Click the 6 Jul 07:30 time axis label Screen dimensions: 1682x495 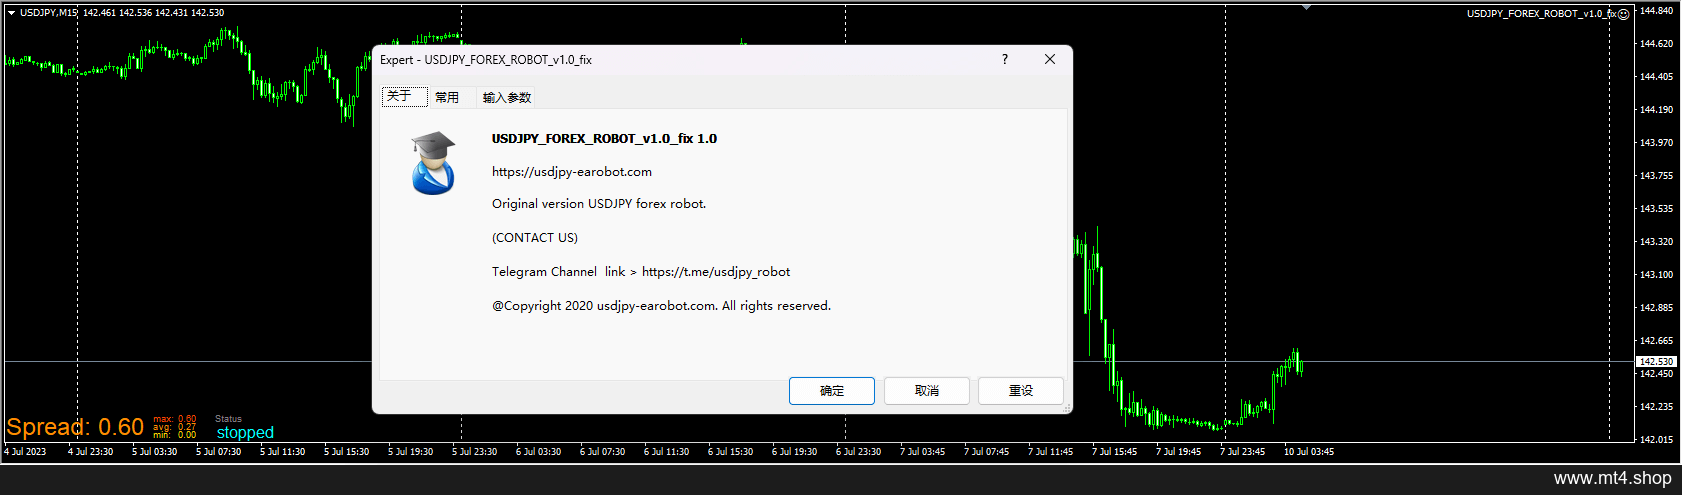602,452
